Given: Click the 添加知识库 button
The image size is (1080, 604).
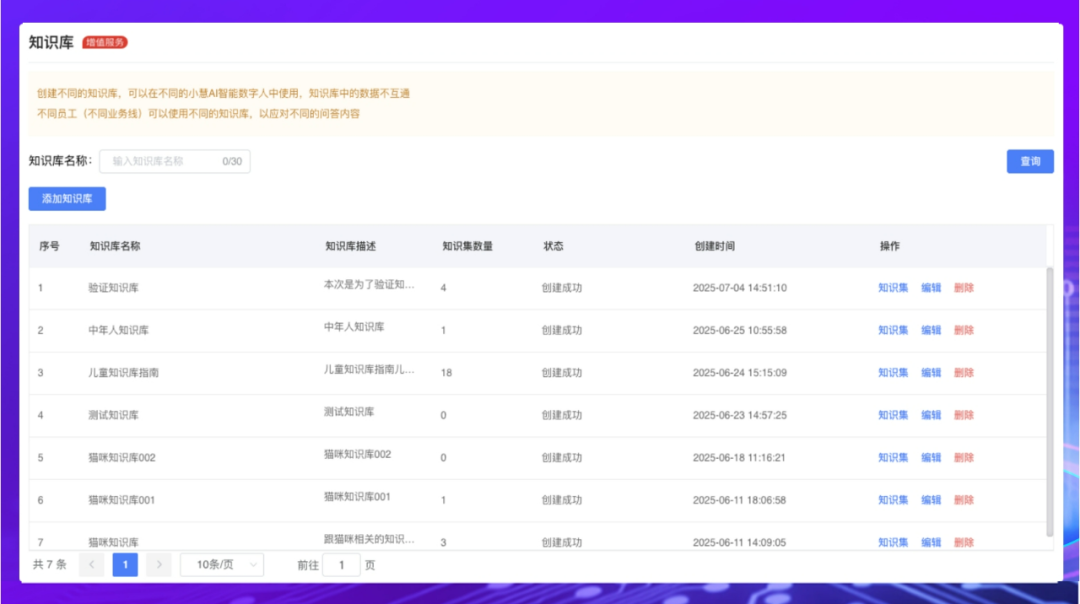Looking at the screenshot, I should (67, 199).
